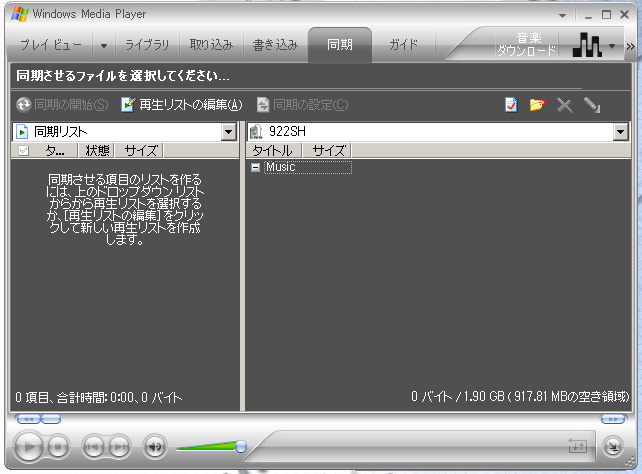Click the delete X icon in sync toolbar
This screenshot has width=642, height=474.
(564, 105)
